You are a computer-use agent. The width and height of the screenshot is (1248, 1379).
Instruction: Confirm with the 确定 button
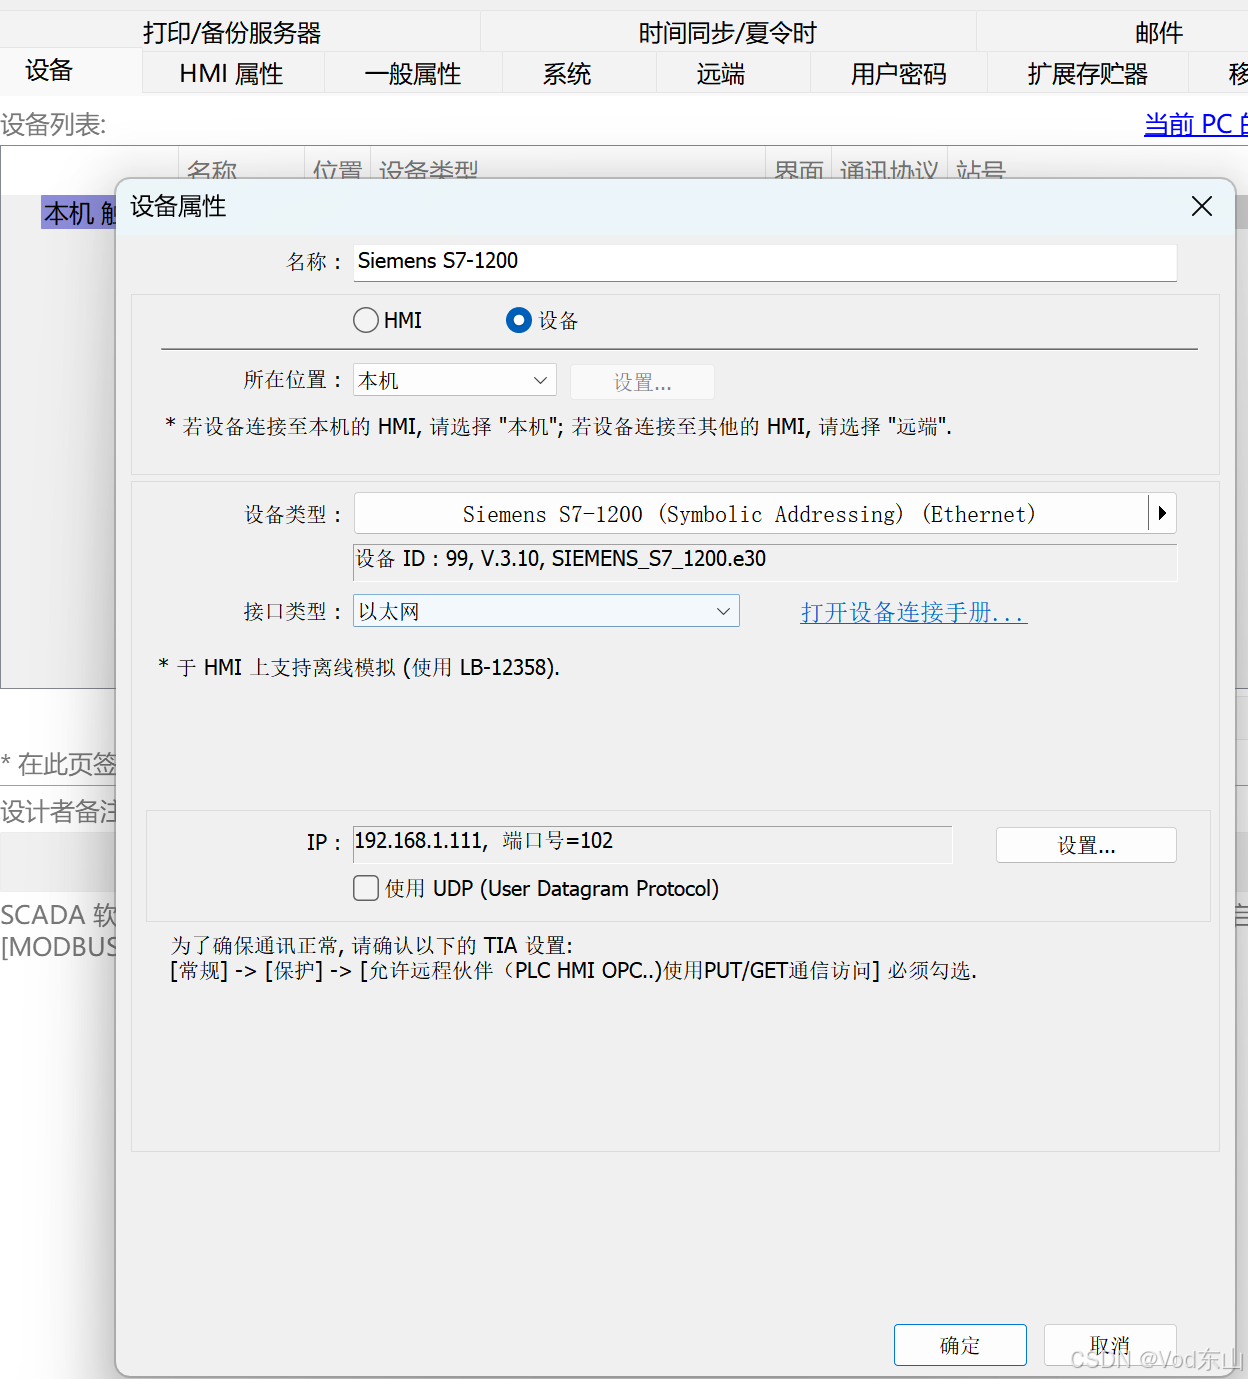[960, 1345]
